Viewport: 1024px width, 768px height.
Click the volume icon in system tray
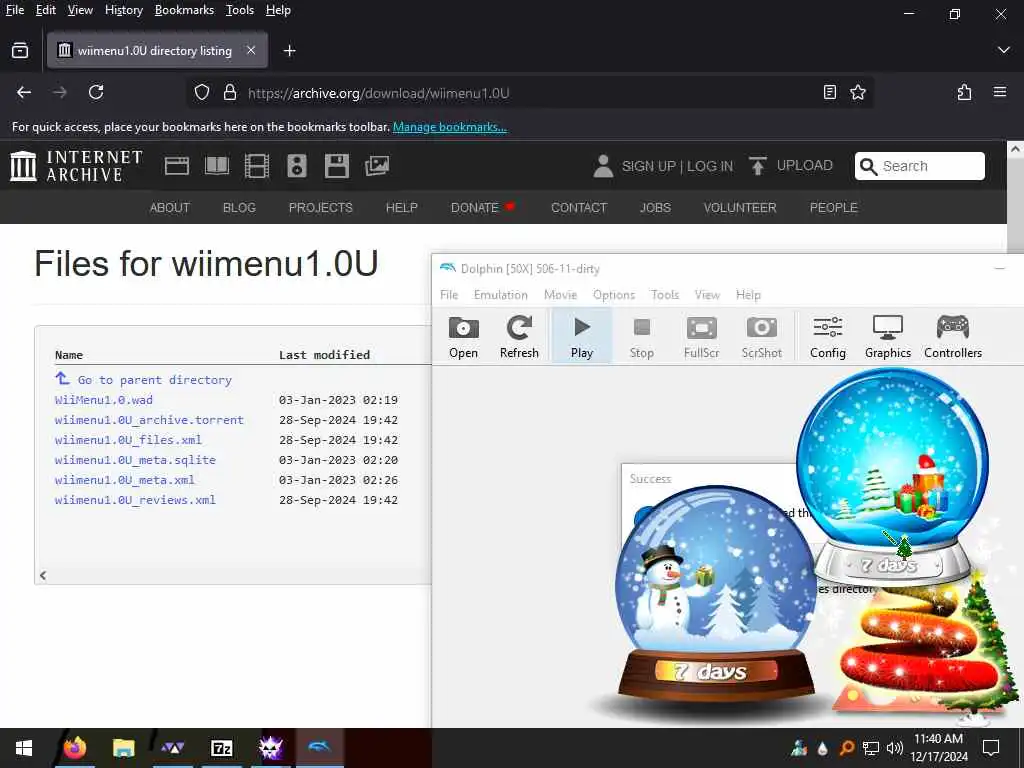895,748
